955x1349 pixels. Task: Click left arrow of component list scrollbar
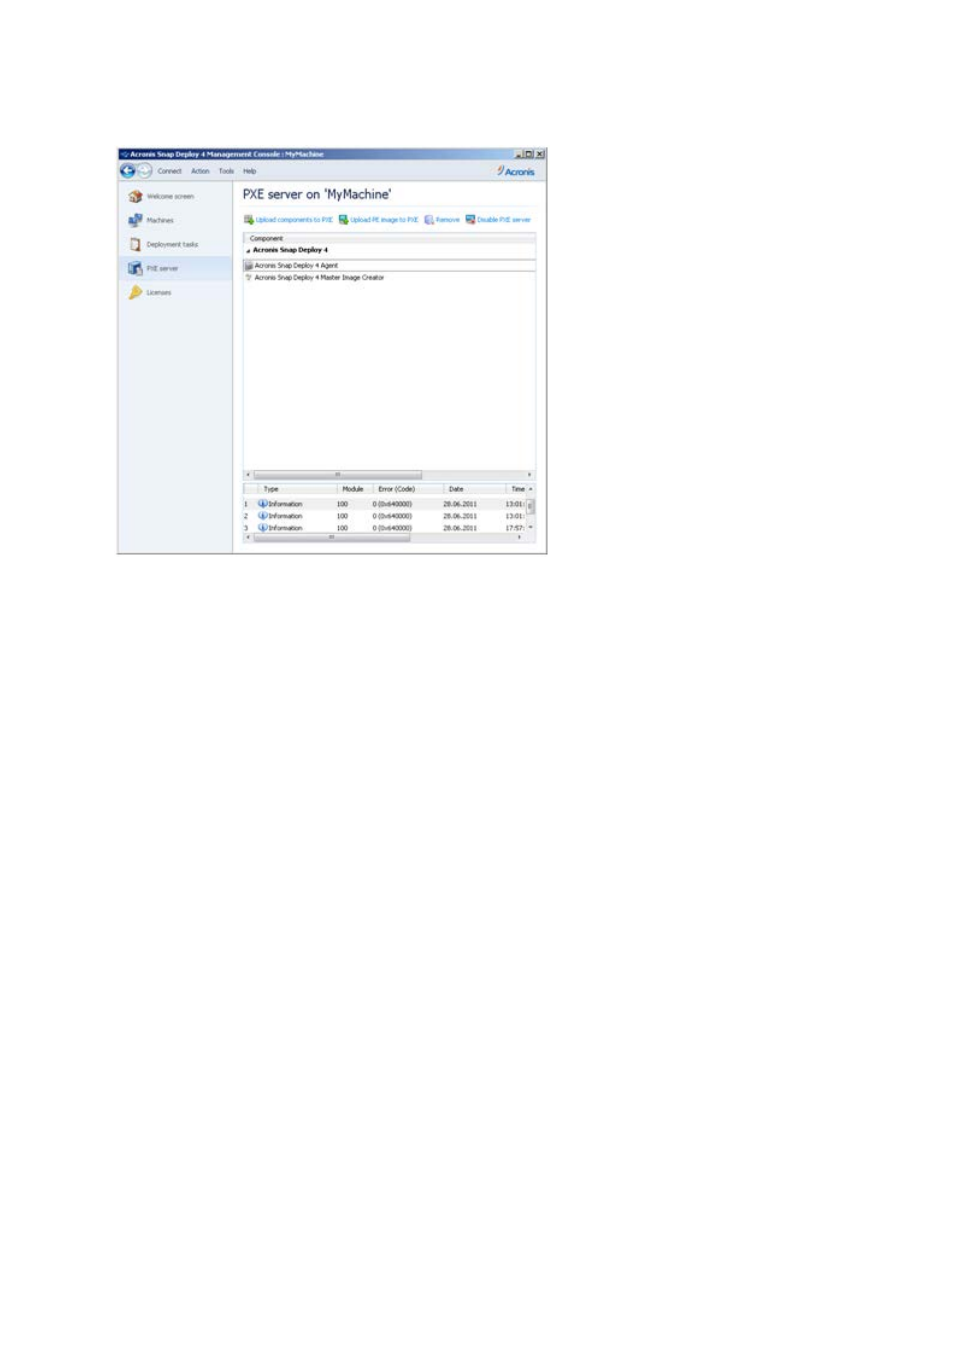pos(248,474)
